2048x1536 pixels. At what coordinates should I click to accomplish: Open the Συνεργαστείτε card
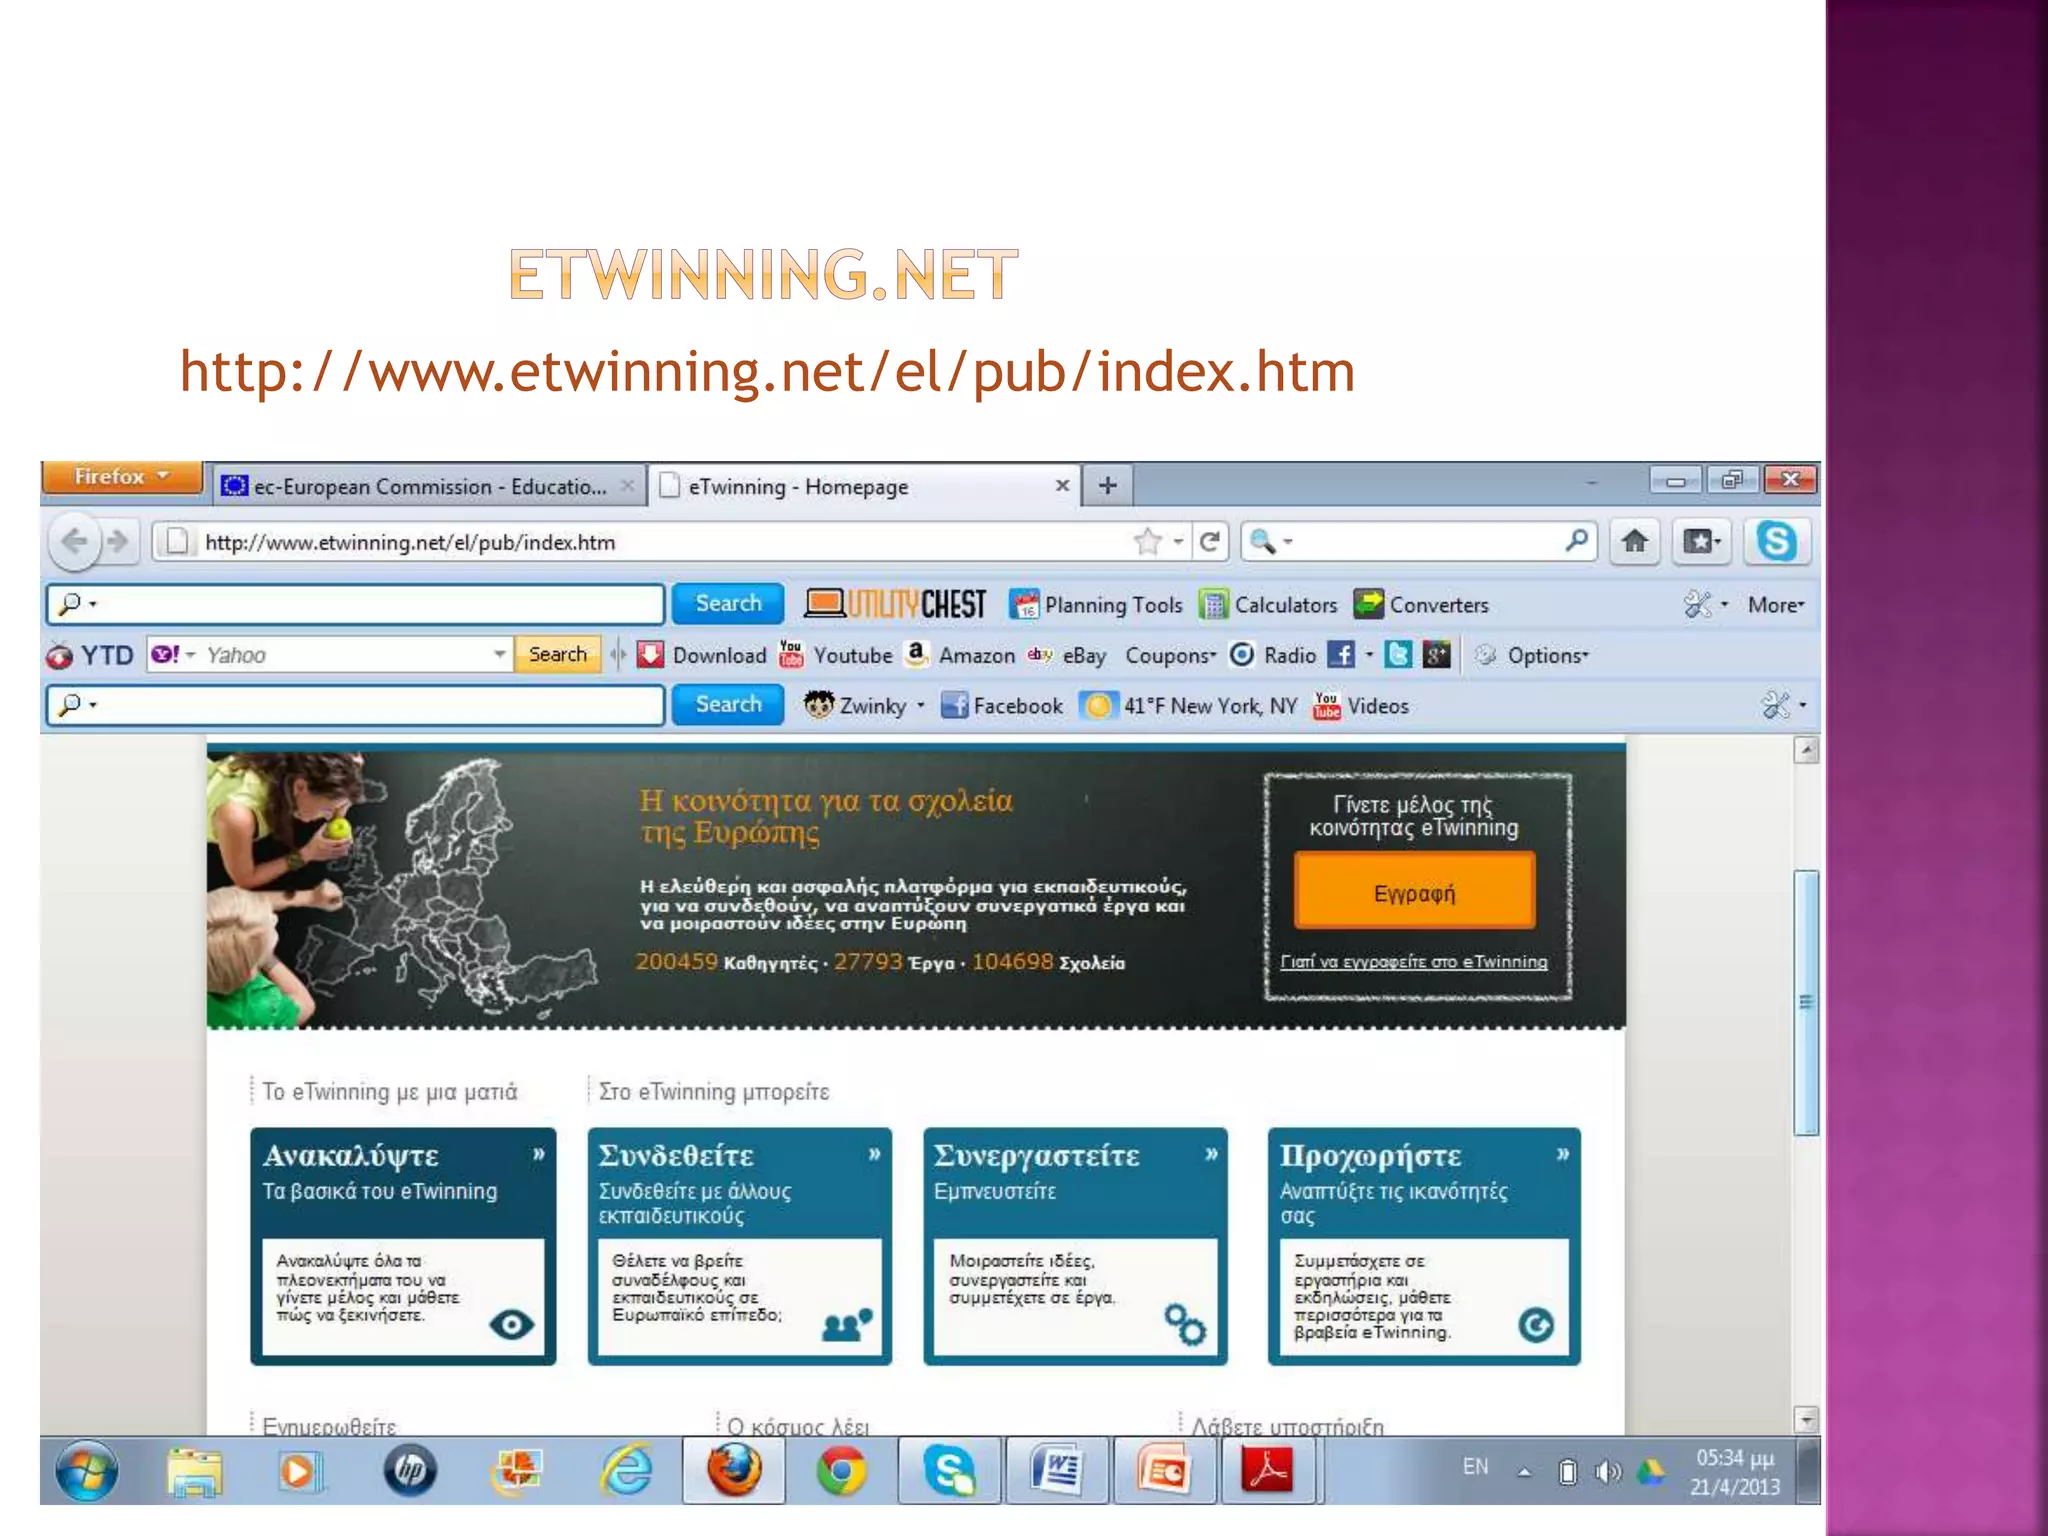point(1076,1246)
